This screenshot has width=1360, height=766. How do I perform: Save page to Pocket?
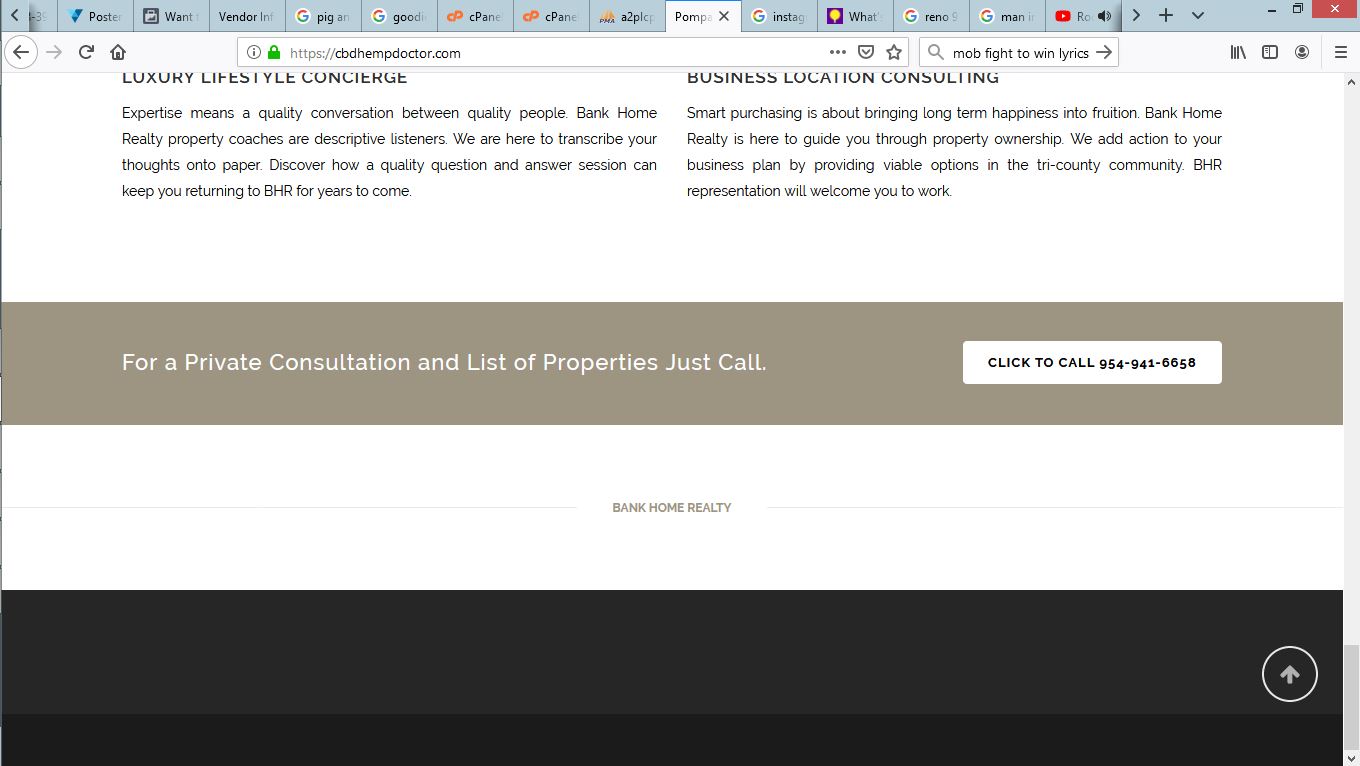pyautogui.click(x=866, y=52)
